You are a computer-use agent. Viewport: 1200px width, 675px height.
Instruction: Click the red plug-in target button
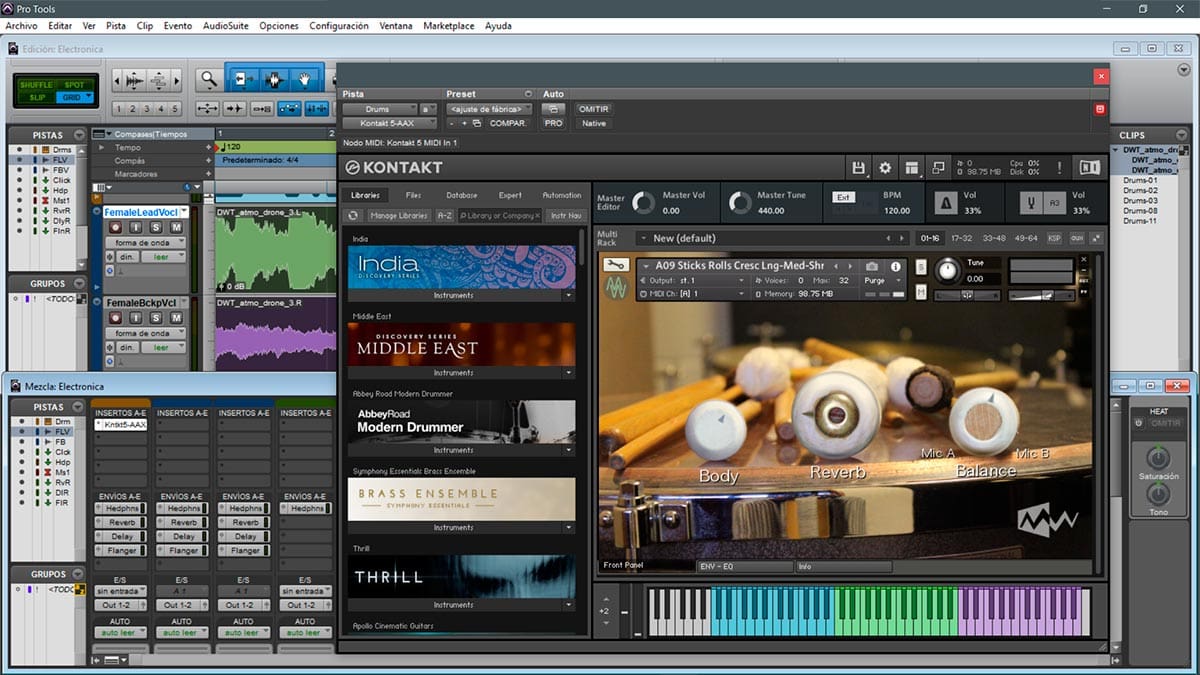[1100, 109]
